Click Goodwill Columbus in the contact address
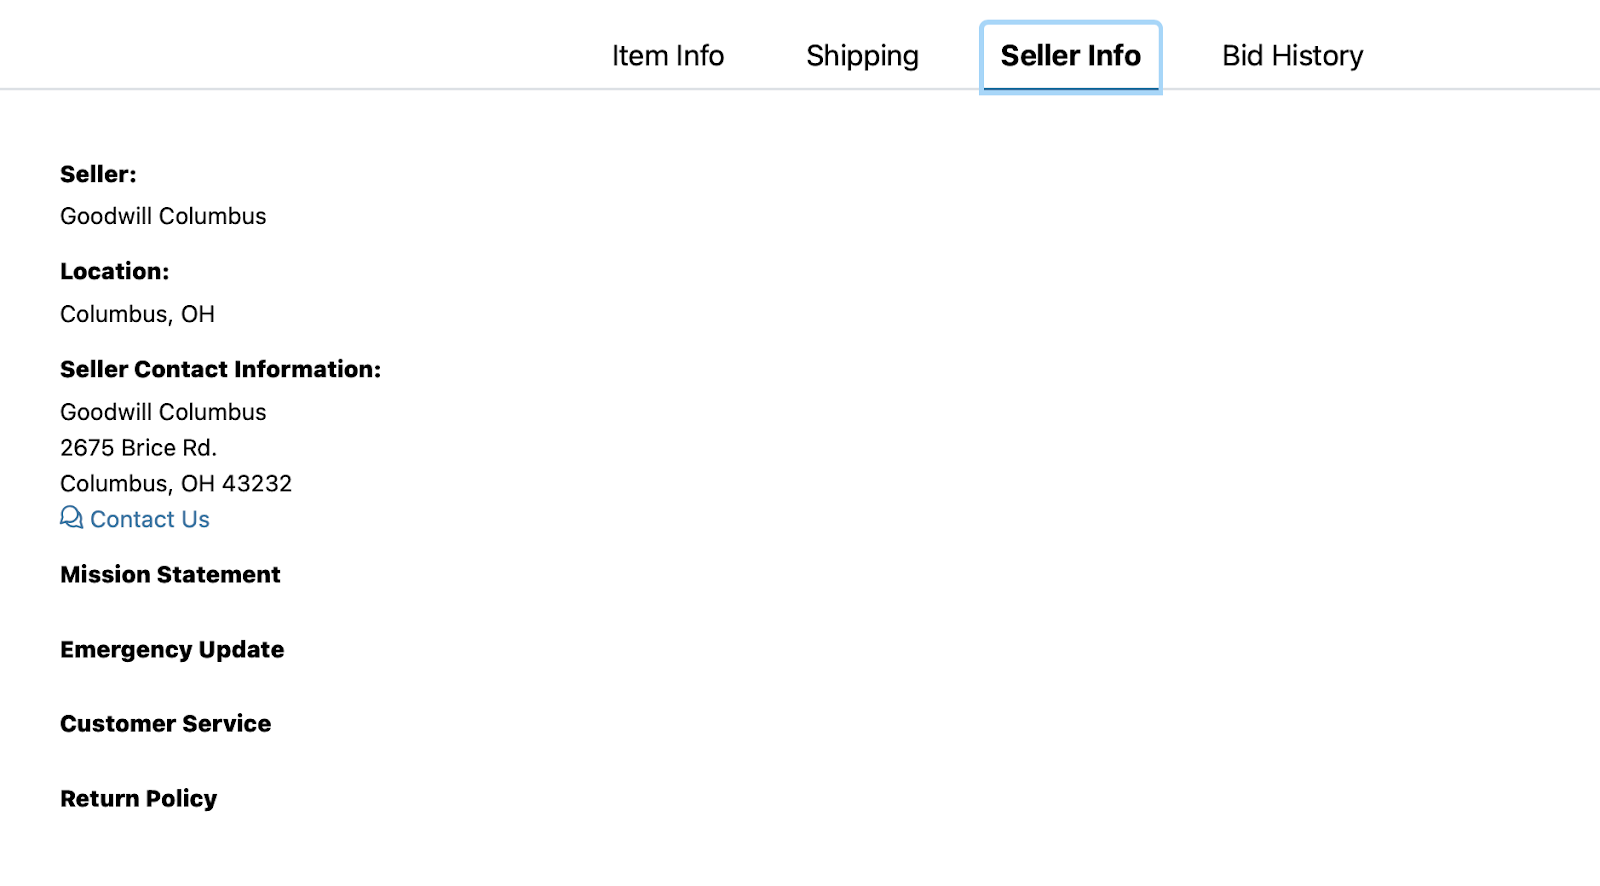Screen dimensions: 1600x886 coord(163,412)
